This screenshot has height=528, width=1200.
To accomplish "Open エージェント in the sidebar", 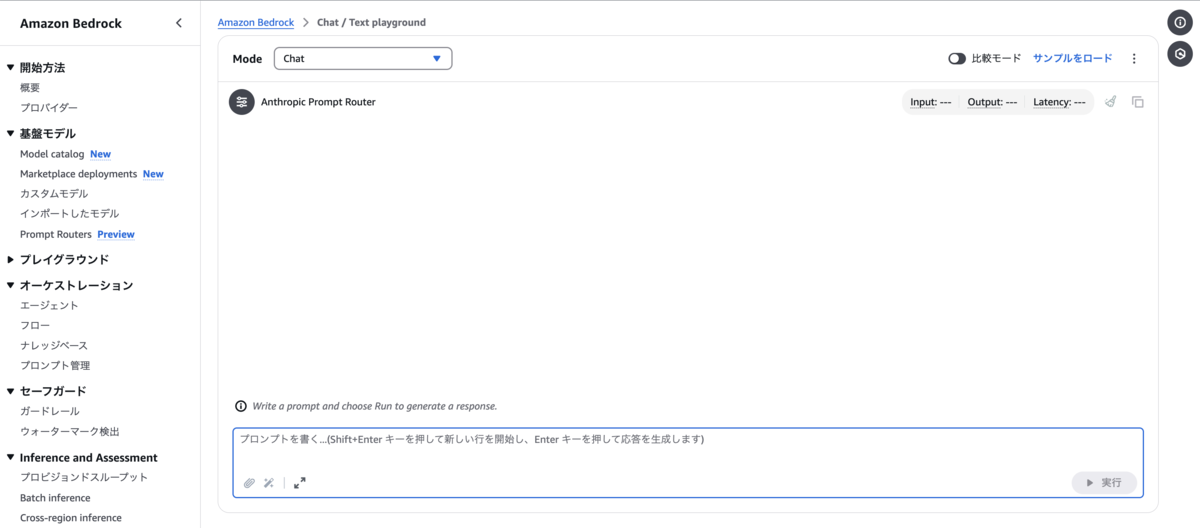I will 49,306.
